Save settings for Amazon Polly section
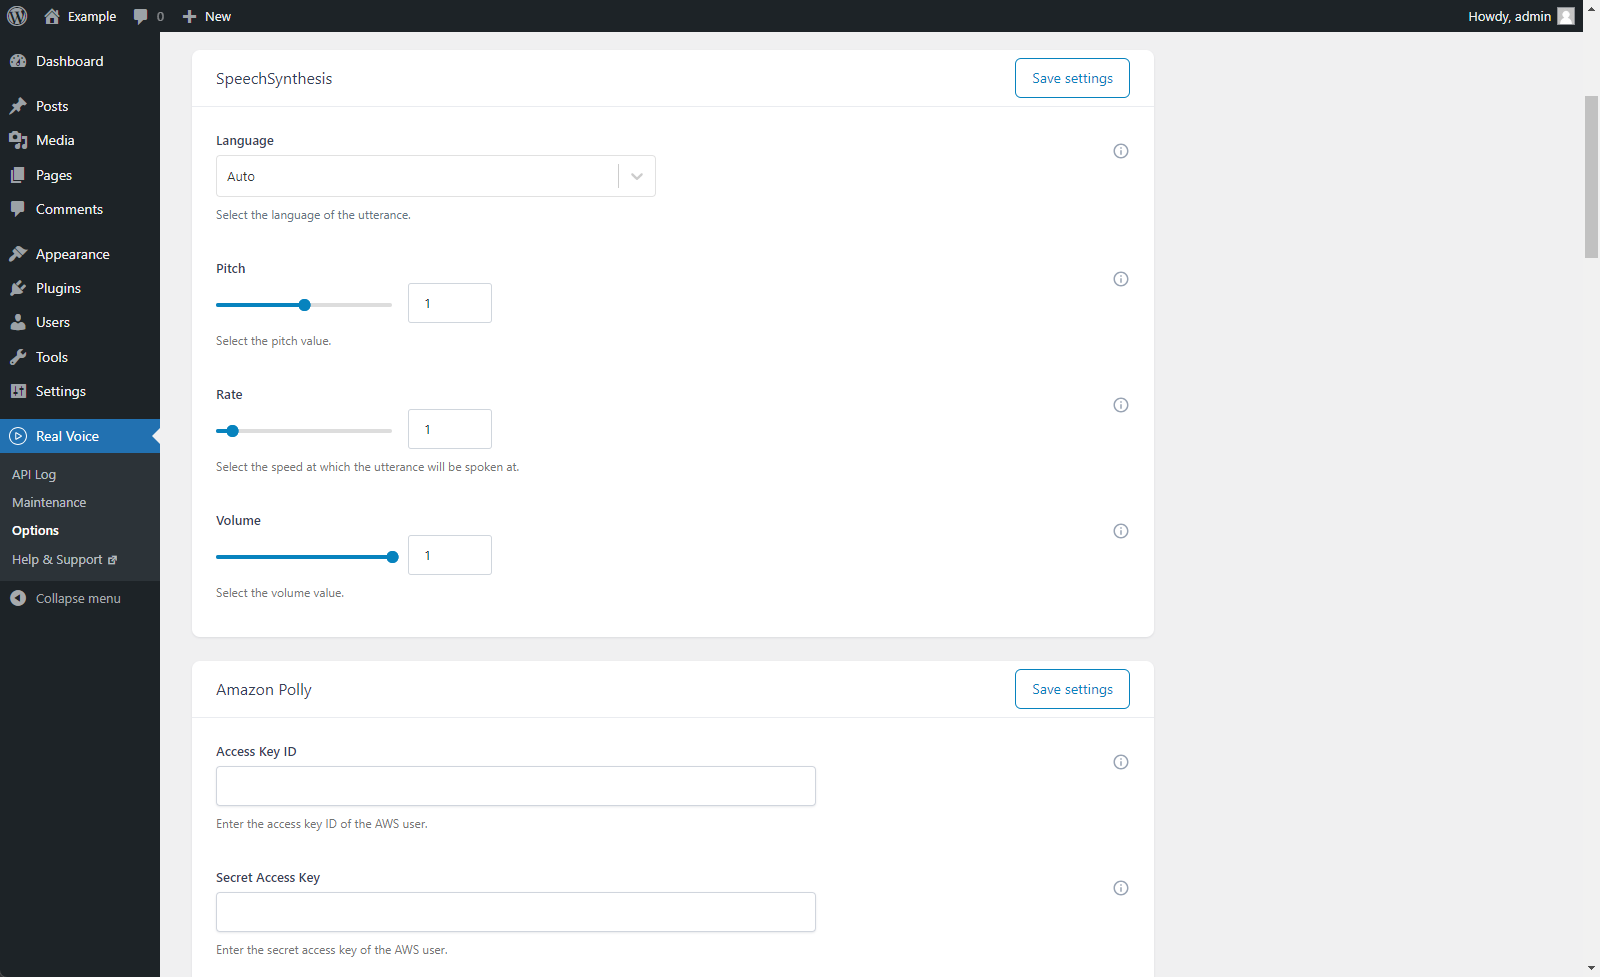 pos(1072,689)
